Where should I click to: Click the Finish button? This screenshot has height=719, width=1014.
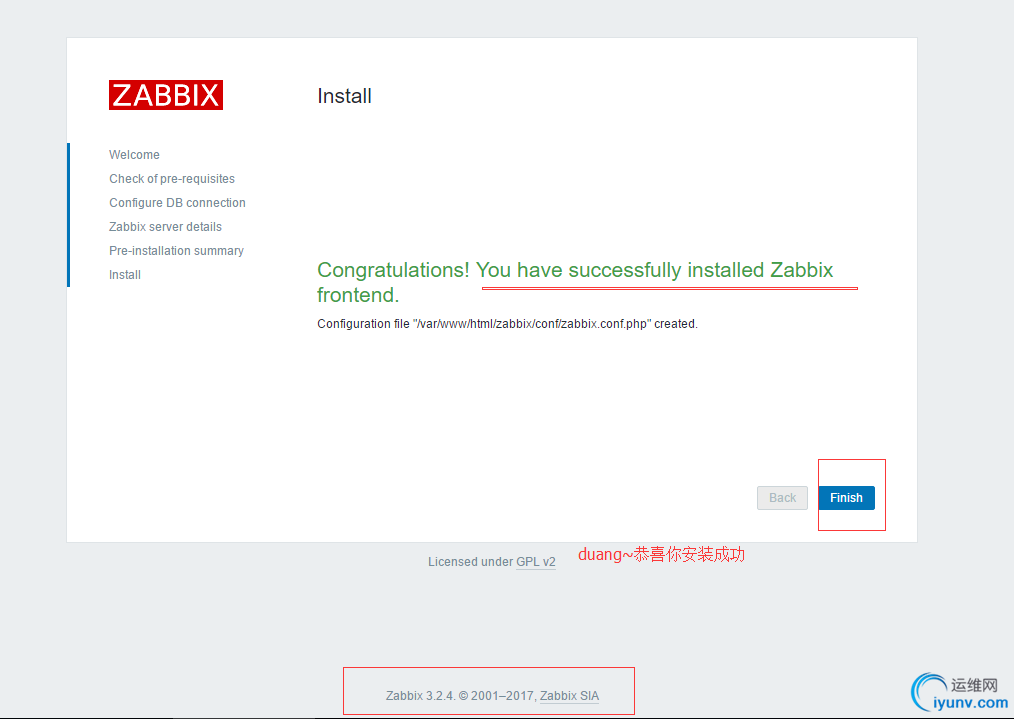[847, 498]
